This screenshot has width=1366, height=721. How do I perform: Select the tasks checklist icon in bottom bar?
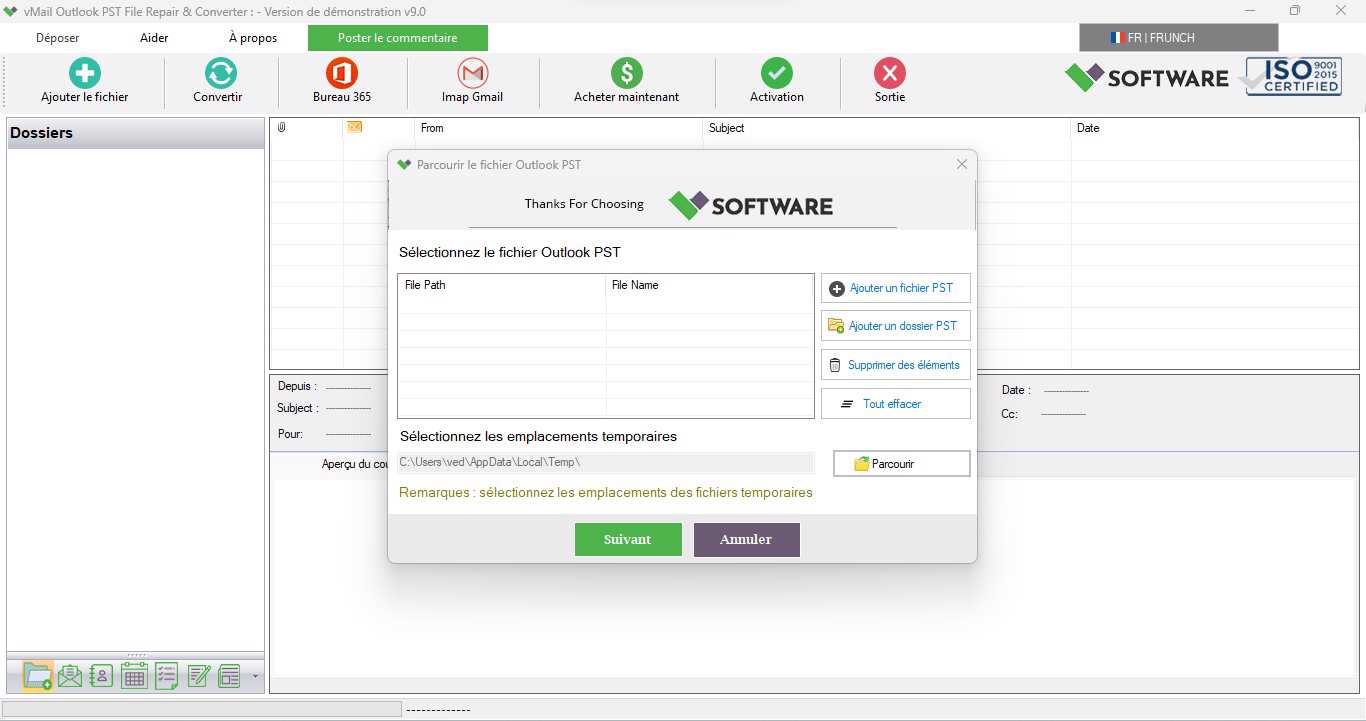pos(167,676)
